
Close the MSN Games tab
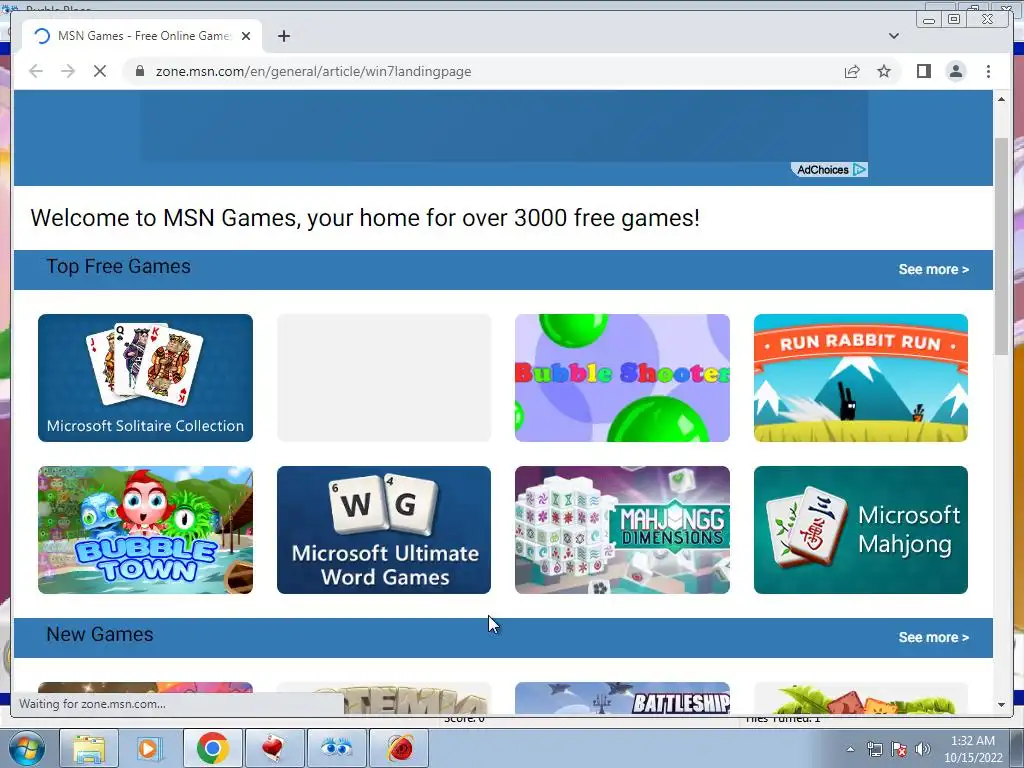pyautogui.click(x=246, y=36)
